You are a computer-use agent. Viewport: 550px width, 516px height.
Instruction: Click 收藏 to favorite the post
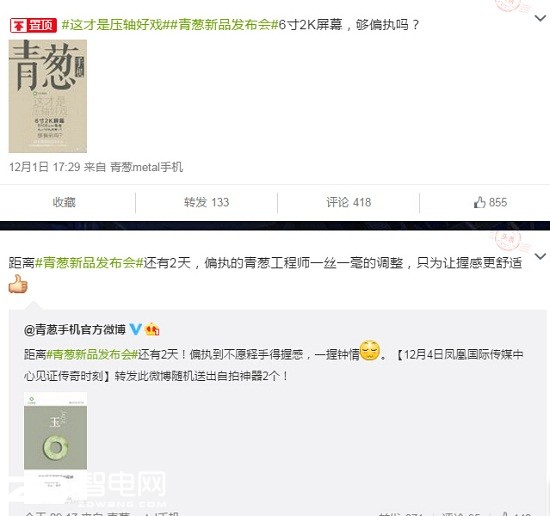(64, 202)
